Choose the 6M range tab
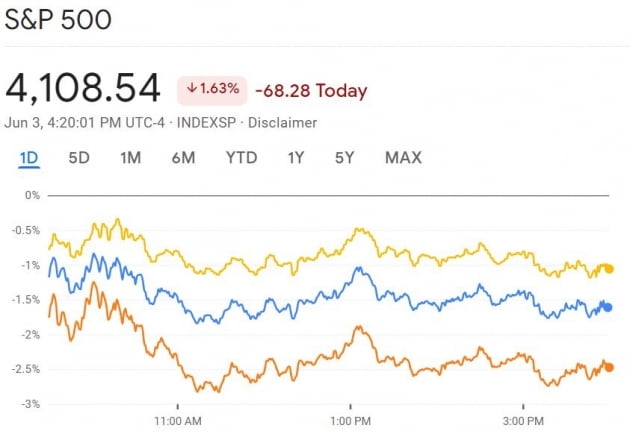 click(x=183, y=157)
